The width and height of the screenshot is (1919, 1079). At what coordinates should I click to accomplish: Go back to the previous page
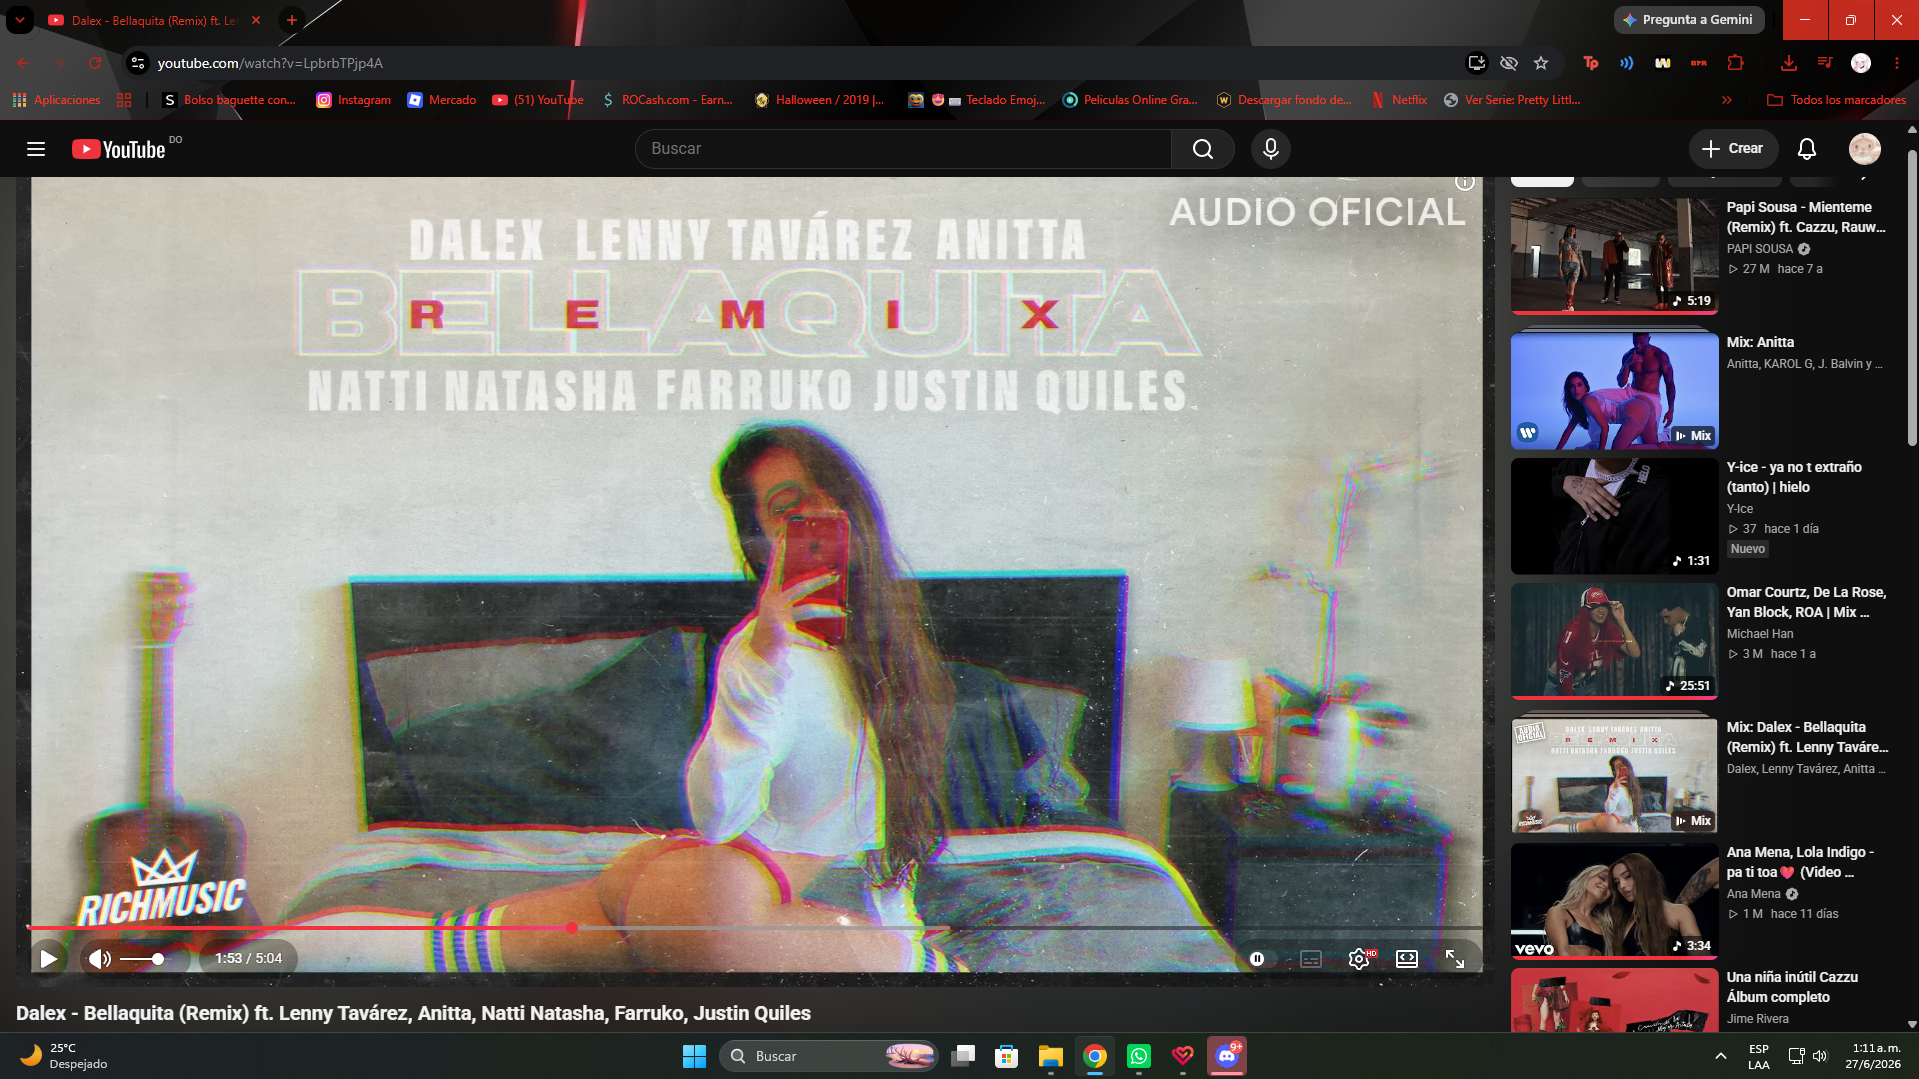(23, 63)
